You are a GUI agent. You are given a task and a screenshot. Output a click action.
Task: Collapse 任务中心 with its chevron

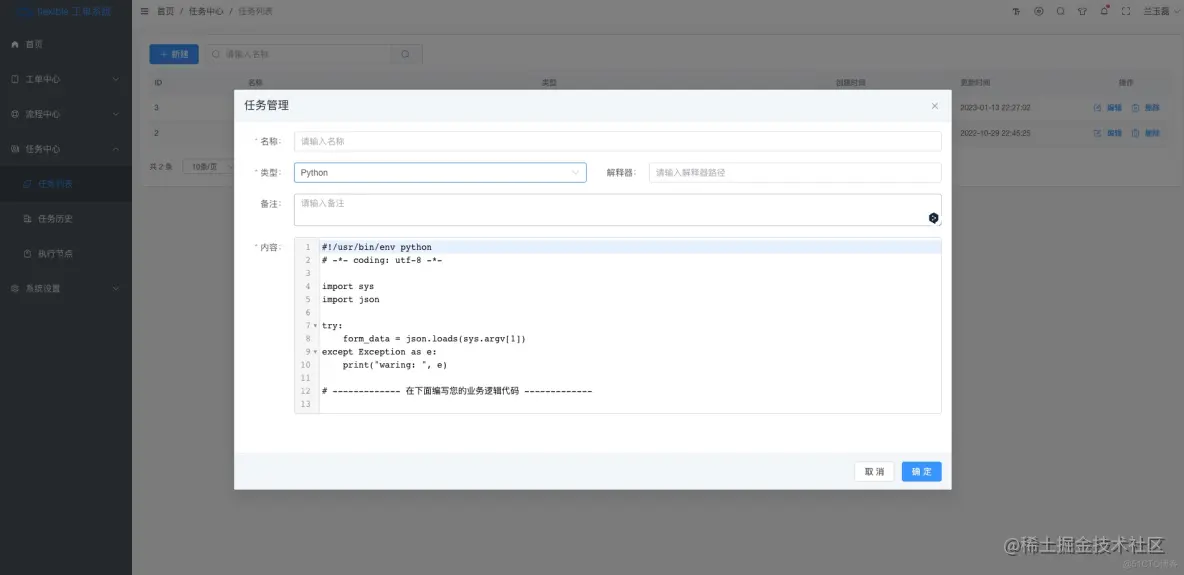click(116, 149)
